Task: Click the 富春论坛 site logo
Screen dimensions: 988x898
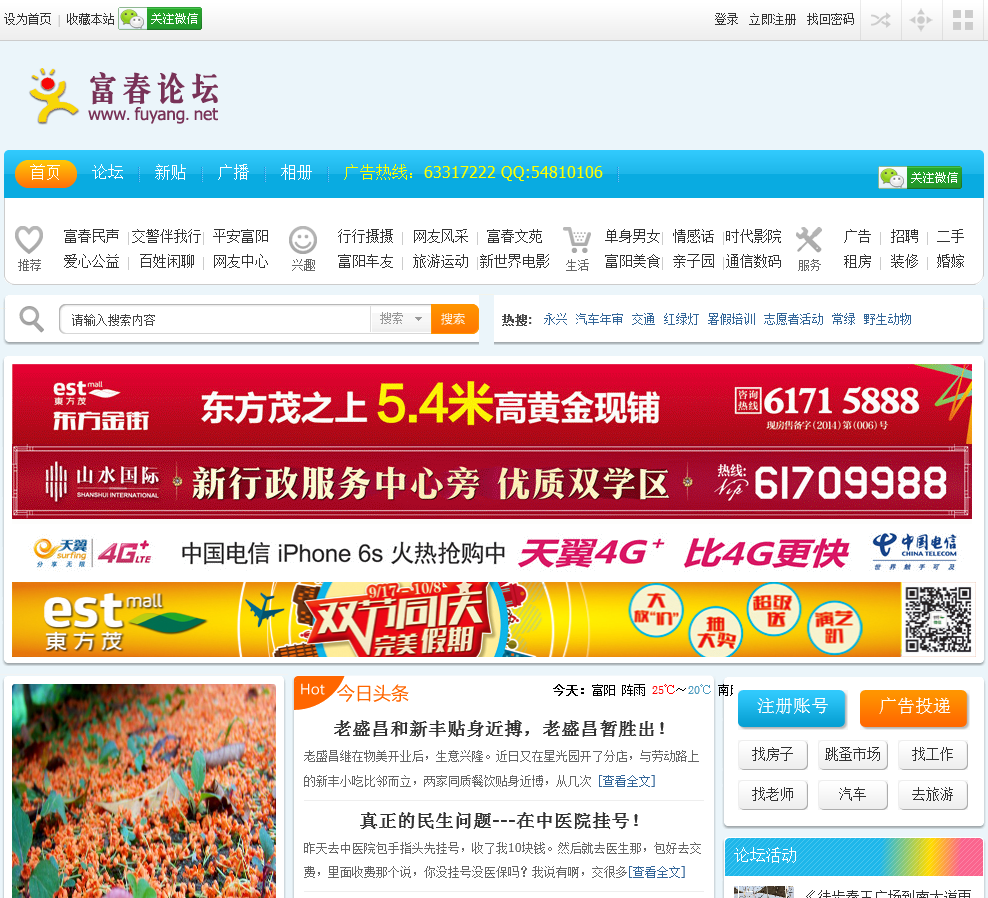Action: point(125,96)
